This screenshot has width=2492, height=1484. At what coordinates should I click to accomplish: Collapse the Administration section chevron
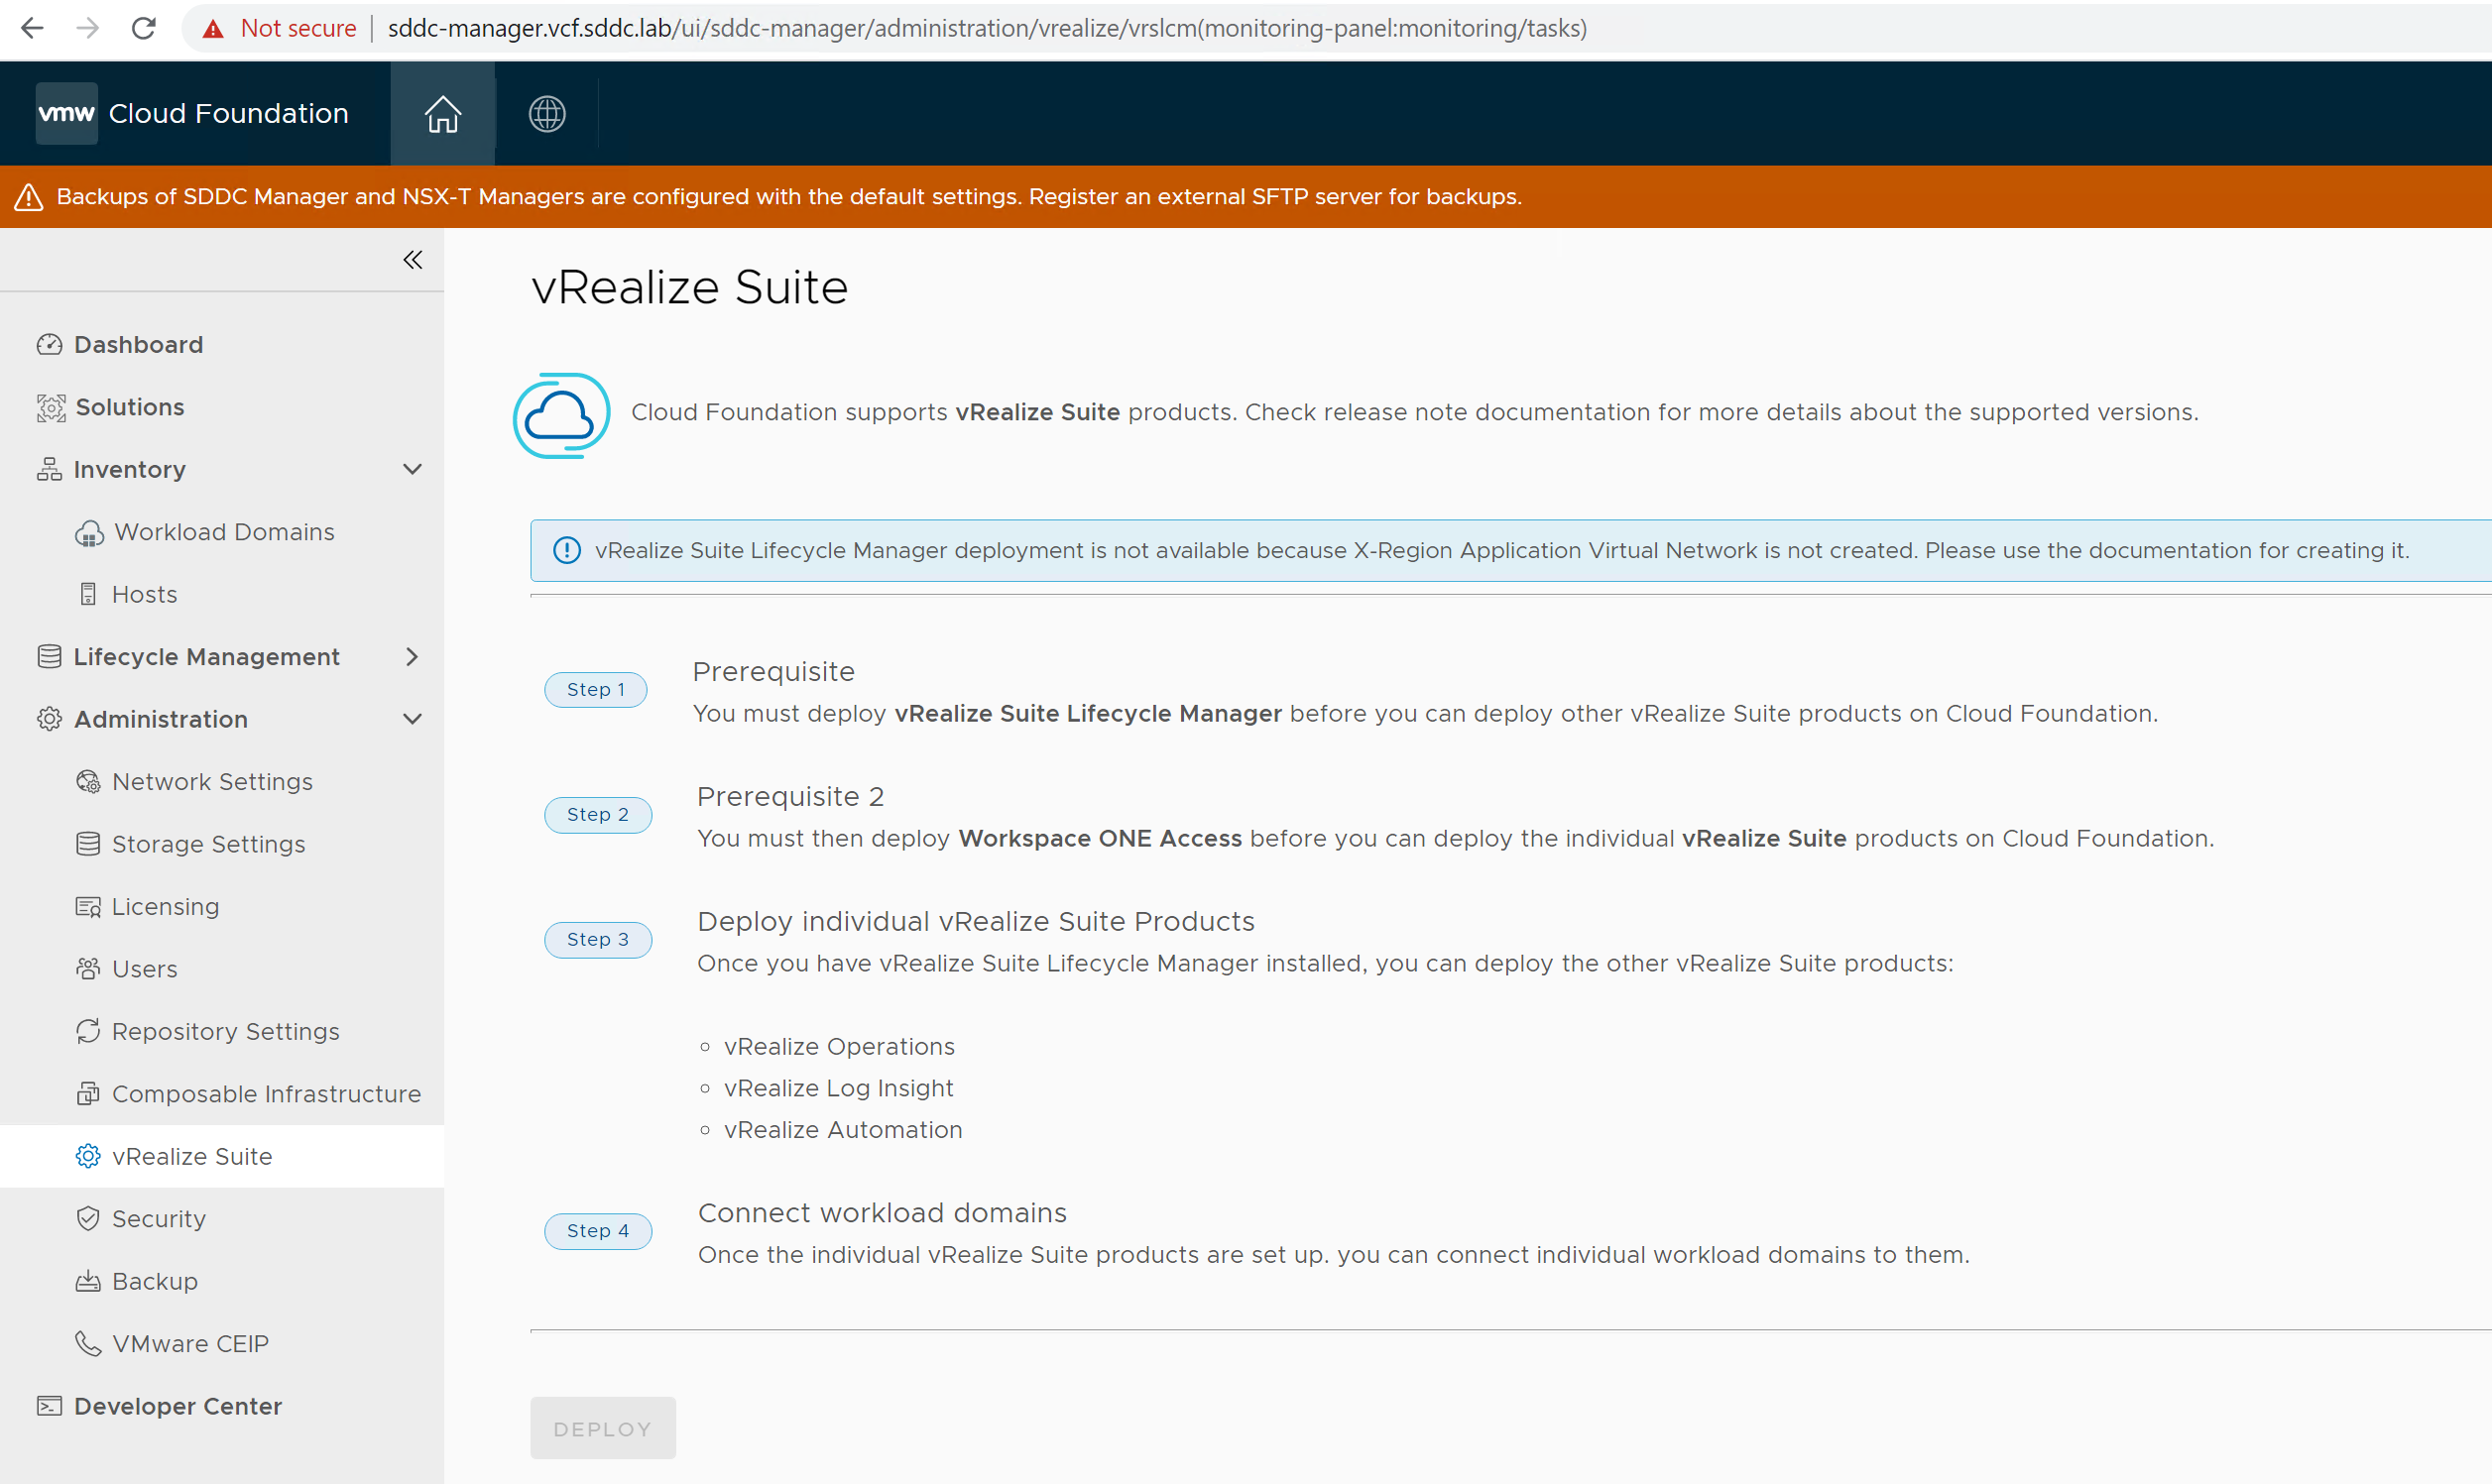tap(412, 719)
